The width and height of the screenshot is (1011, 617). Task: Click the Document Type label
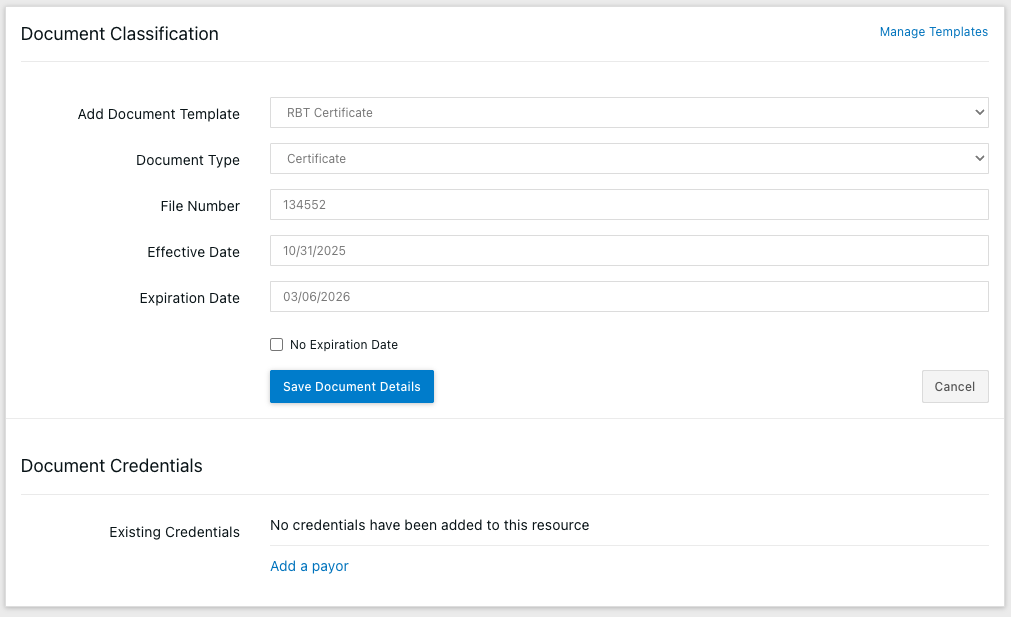188,160
